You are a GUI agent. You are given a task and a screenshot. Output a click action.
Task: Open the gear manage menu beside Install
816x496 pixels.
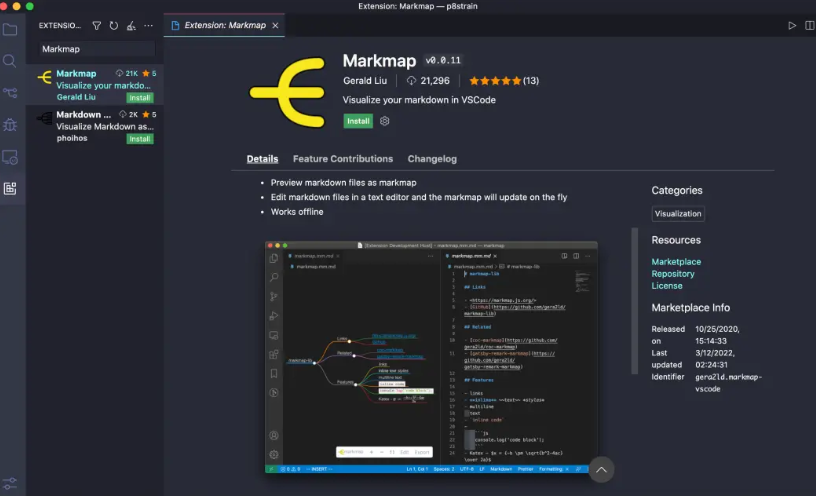point(385,121)
